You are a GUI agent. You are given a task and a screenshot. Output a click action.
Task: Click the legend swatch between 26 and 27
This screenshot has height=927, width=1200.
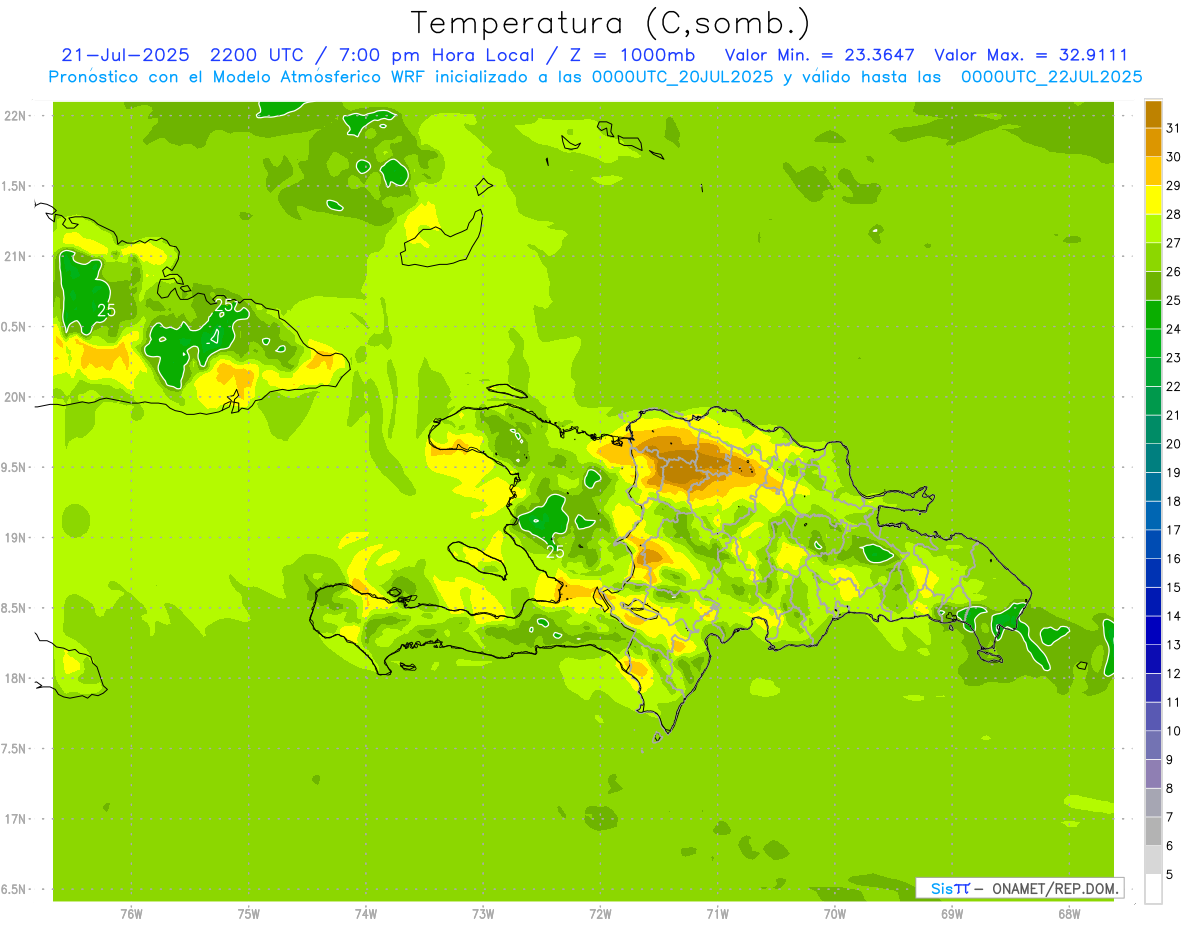[1153, 257]
